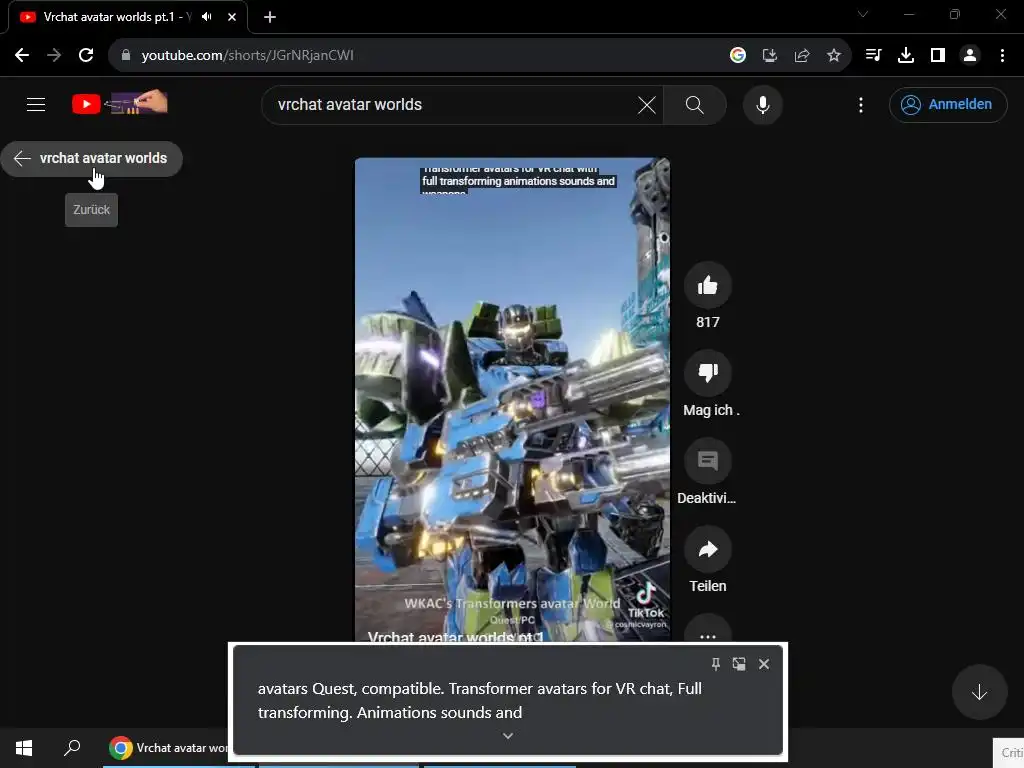Click the tab search chevron in title bar
The height and width of the screenshot is (768, 1024).
(x=863, y=14)
